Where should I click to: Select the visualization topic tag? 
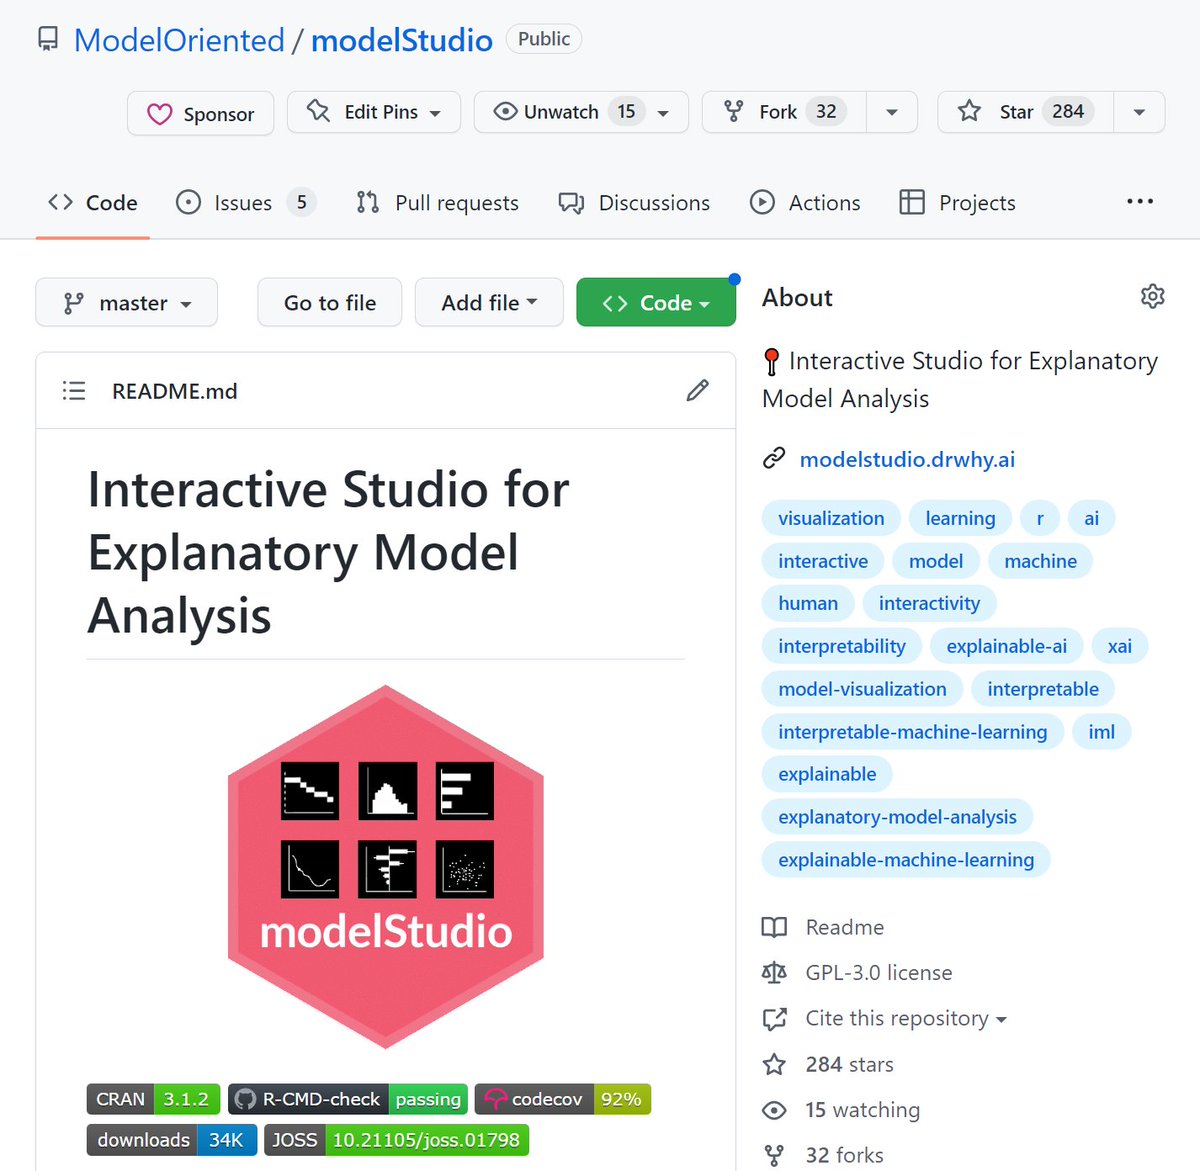[x=831, y=518]
